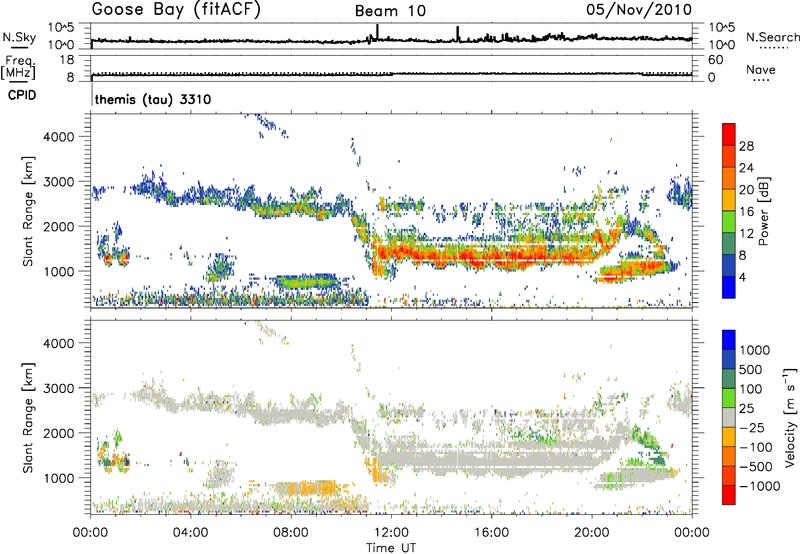Click the '3000' tick of the power panel
Screen dimensions: 800x554
point(59,182)
